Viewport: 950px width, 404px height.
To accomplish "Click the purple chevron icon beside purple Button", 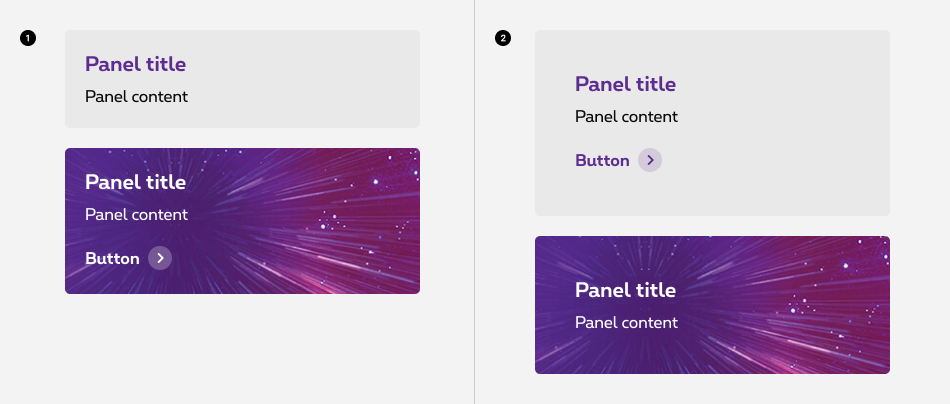I will pyautogui.click(x=650, y=160).
